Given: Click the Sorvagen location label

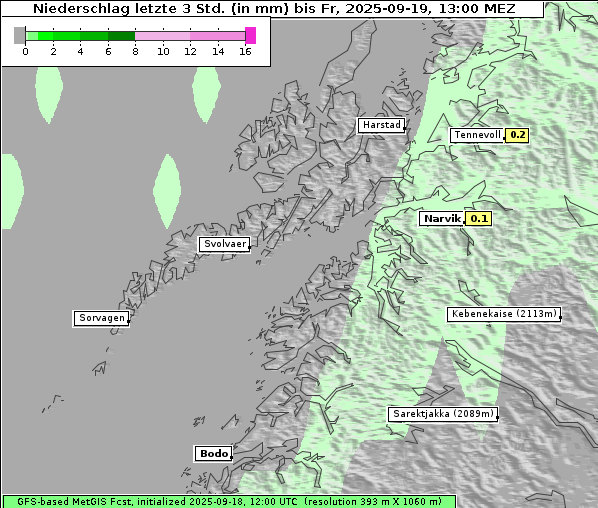Looking at the screenshot, I should click(x=101, y=318).
